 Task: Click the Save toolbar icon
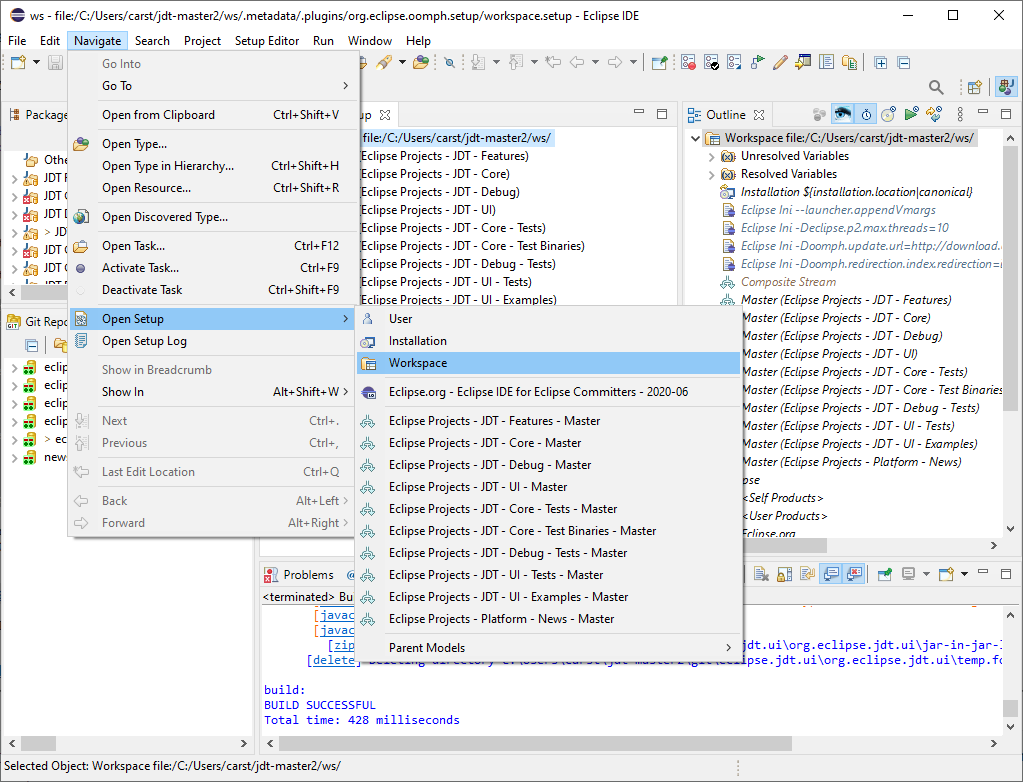(x=55, y=63)
